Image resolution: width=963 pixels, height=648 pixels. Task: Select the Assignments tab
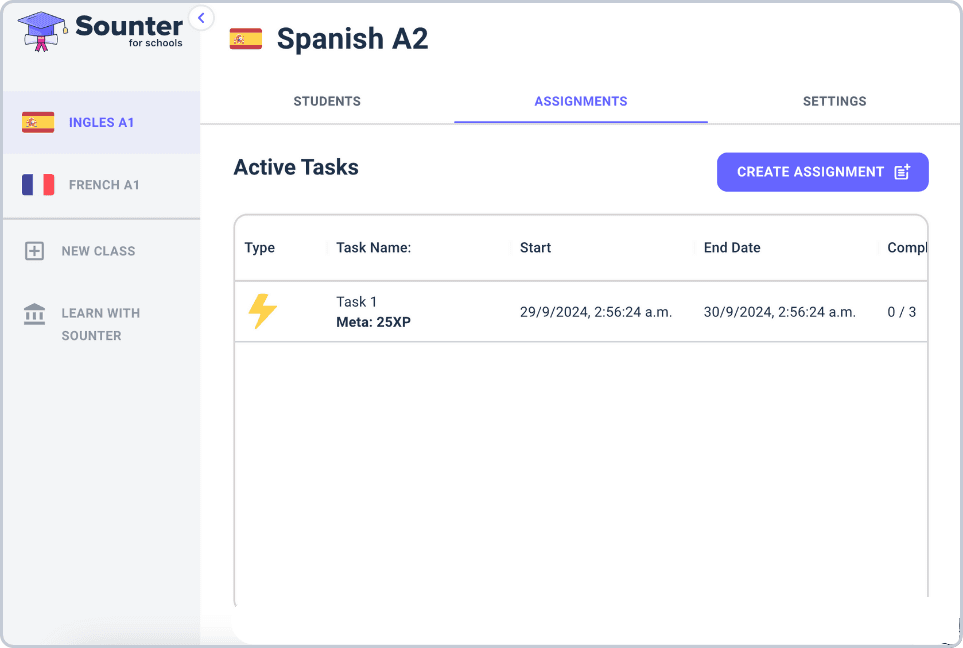pos(581,101)
